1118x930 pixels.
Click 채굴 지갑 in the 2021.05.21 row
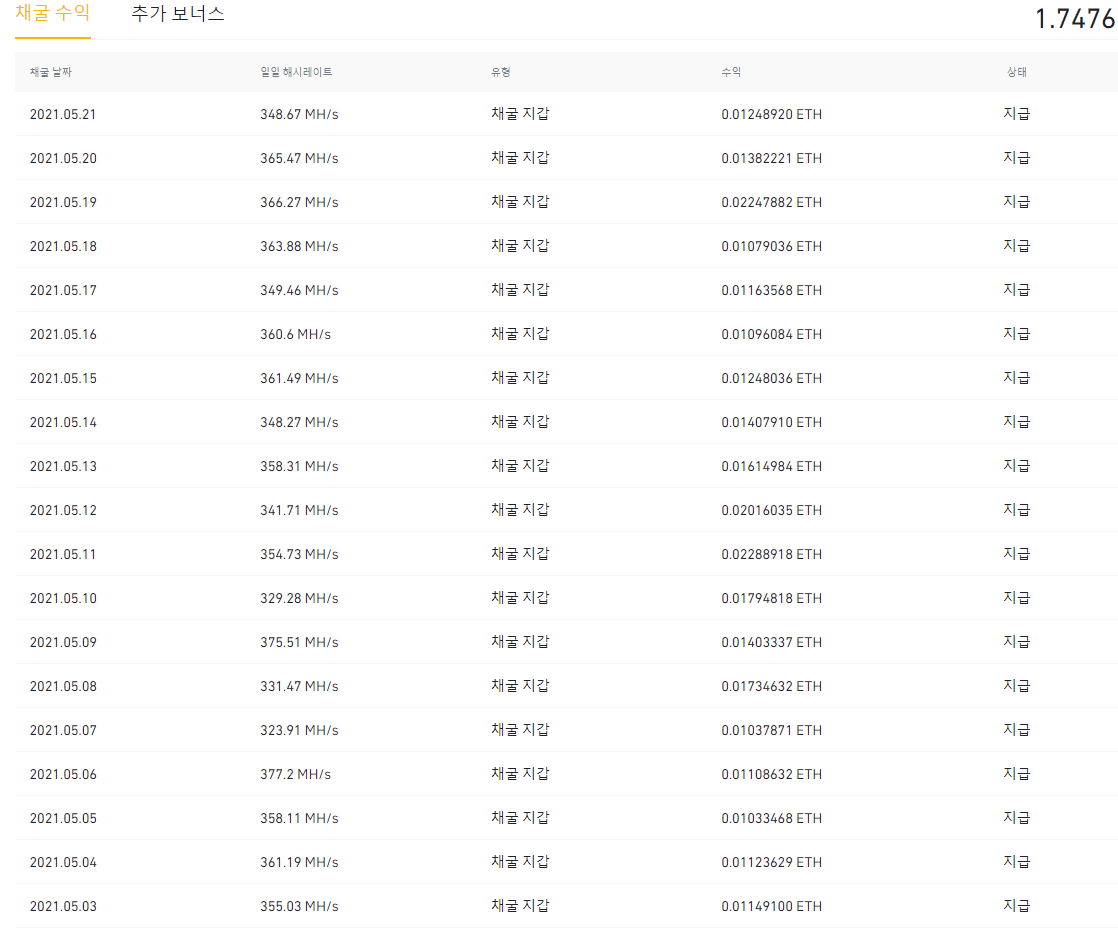click(520, 114)
